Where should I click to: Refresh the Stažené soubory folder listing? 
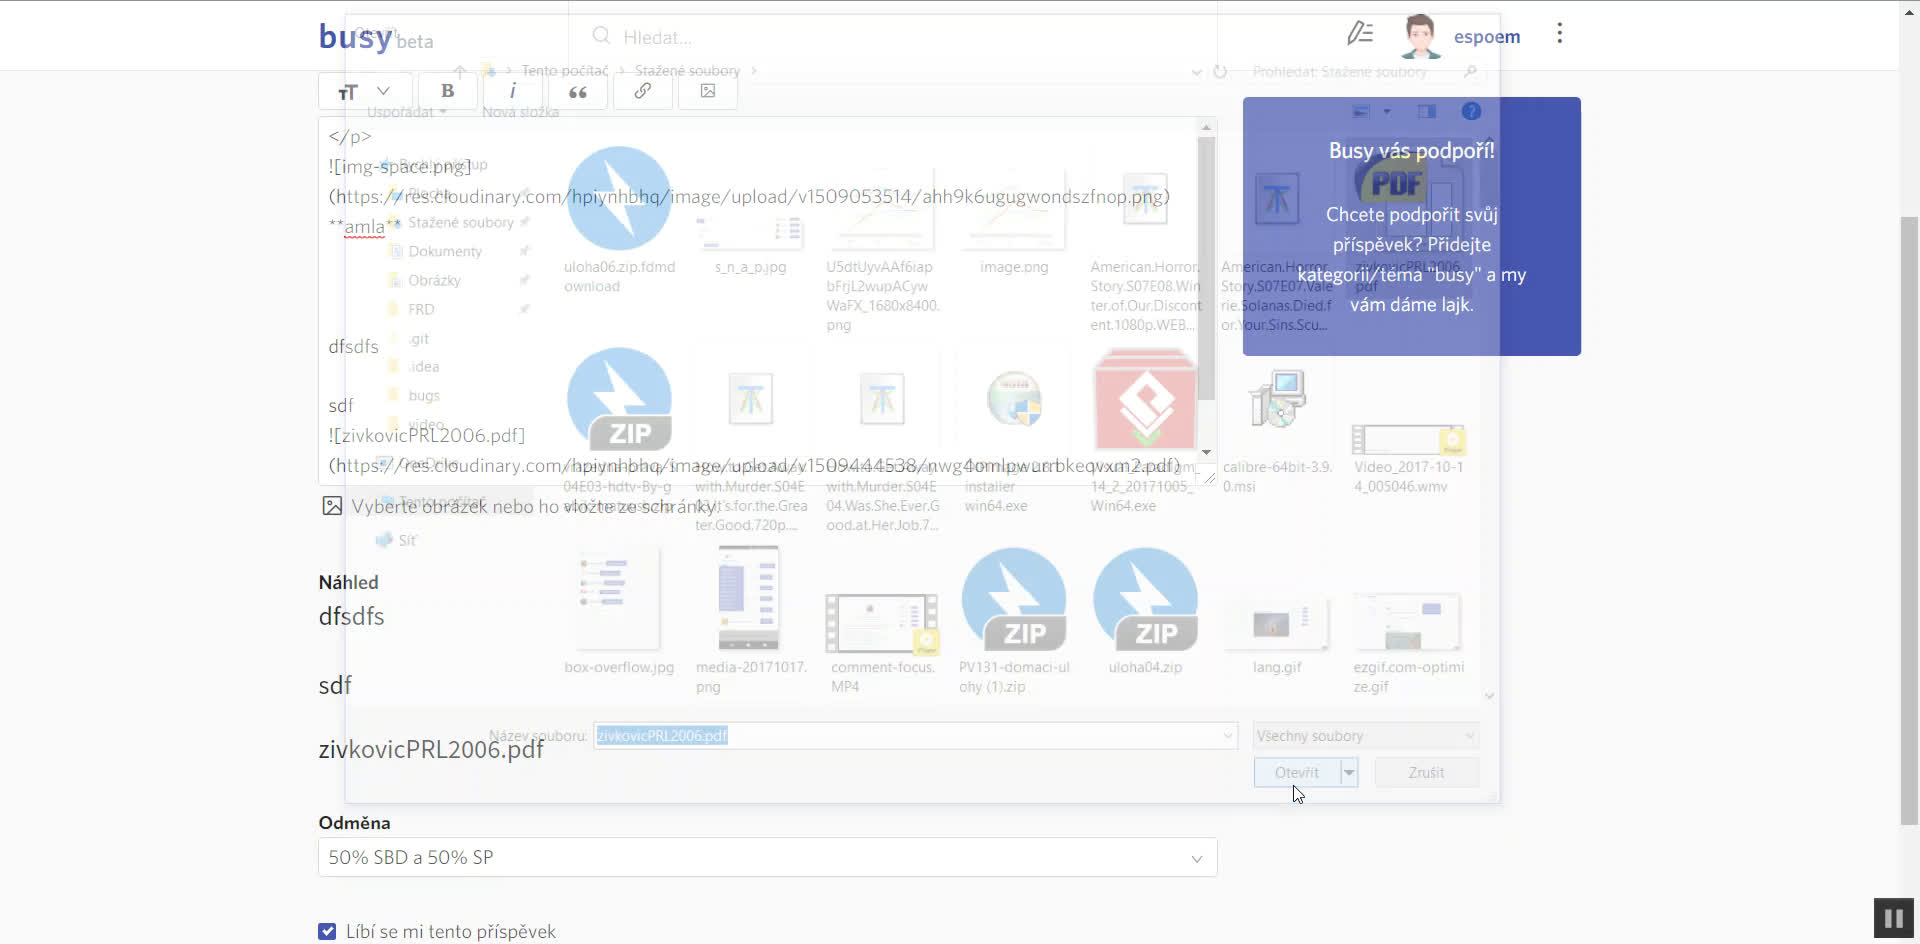pos(1220,72)
